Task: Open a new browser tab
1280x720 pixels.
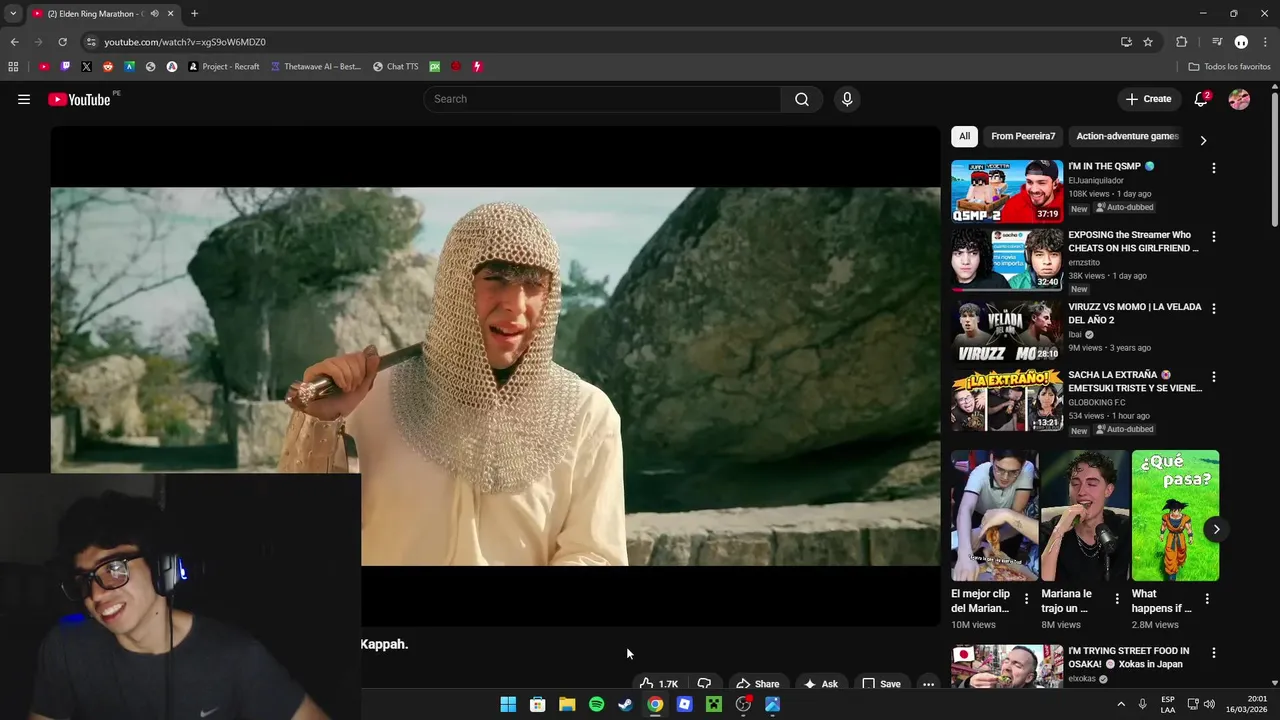Action: [x=194, y=14]
